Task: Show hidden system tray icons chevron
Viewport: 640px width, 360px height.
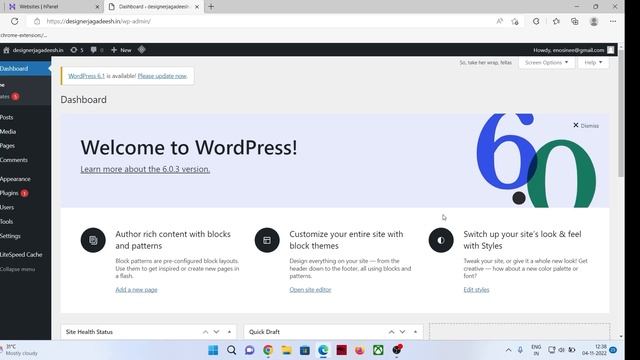Action: (508, 350)
